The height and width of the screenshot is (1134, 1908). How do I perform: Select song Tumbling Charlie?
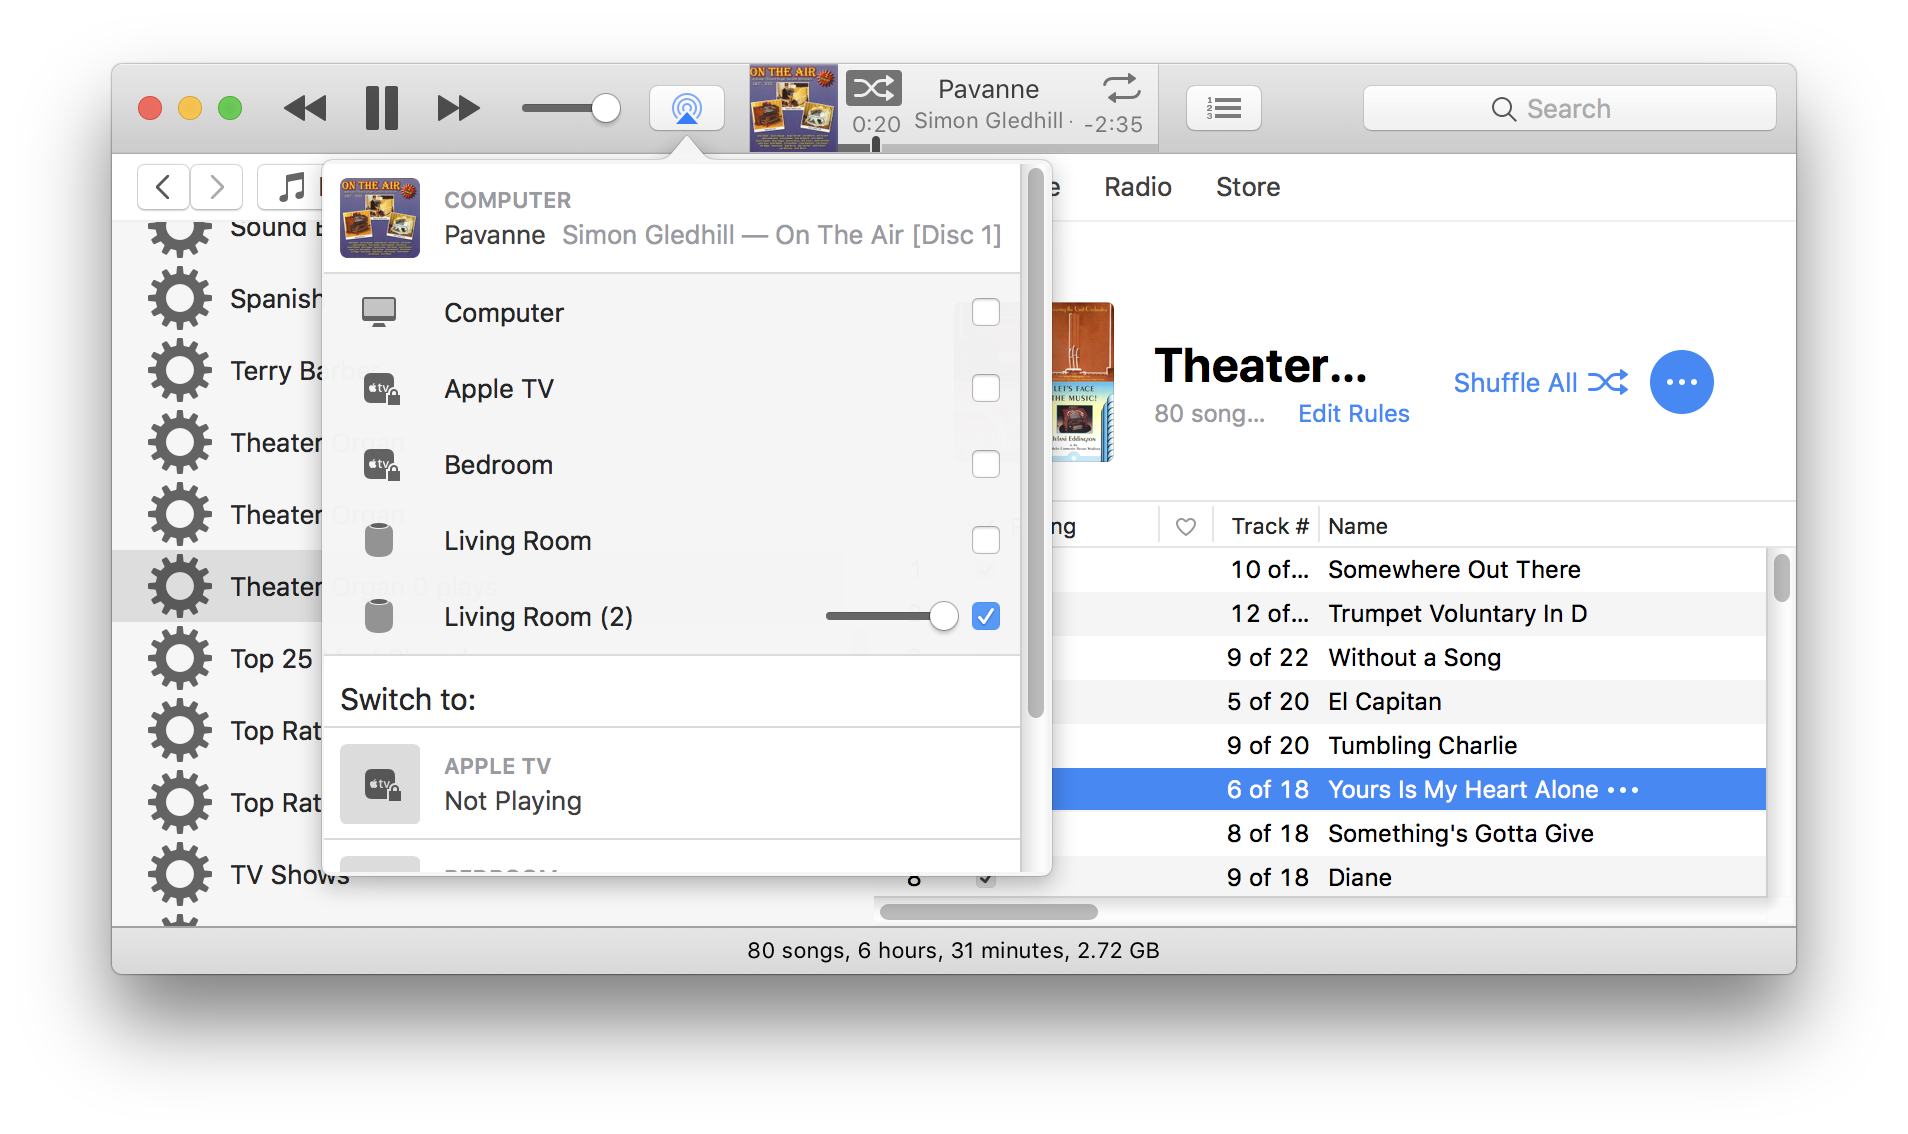(x=1422, y=746)
